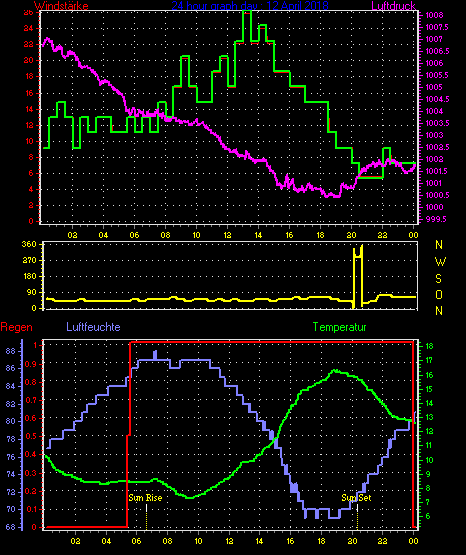Click the 'Sun Set' label in the lower chart
This screenshot has width=466, height=555.
356,498
